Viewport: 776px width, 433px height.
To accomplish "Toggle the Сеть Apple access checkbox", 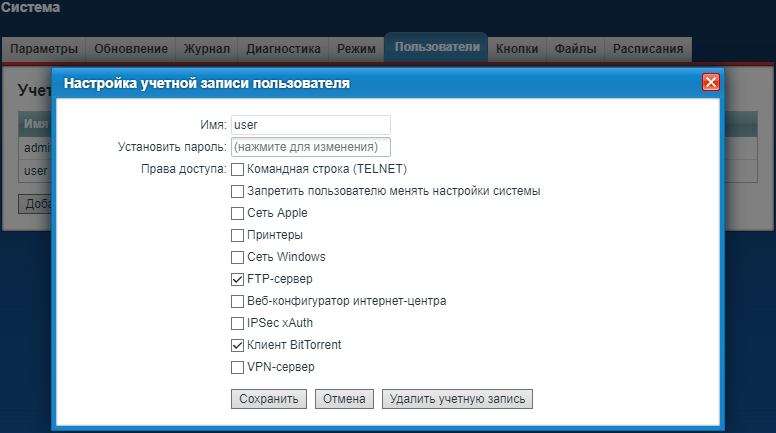I will (x=238, y=213).
